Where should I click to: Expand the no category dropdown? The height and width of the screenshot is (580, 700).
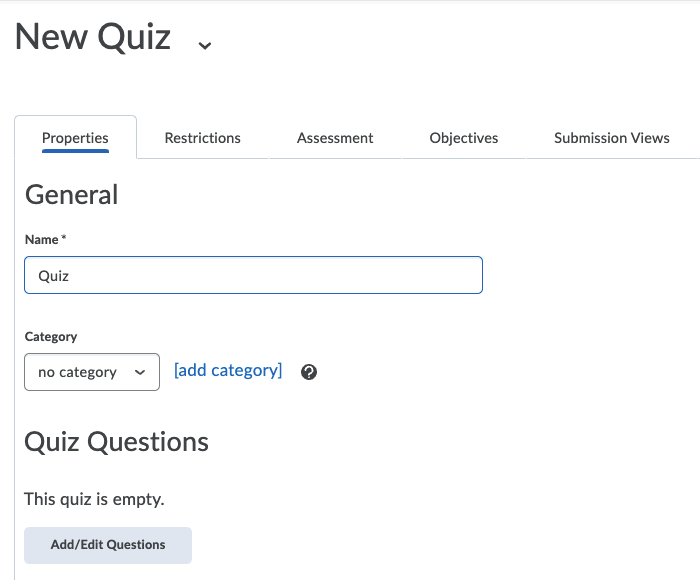(x=91, y=372)
